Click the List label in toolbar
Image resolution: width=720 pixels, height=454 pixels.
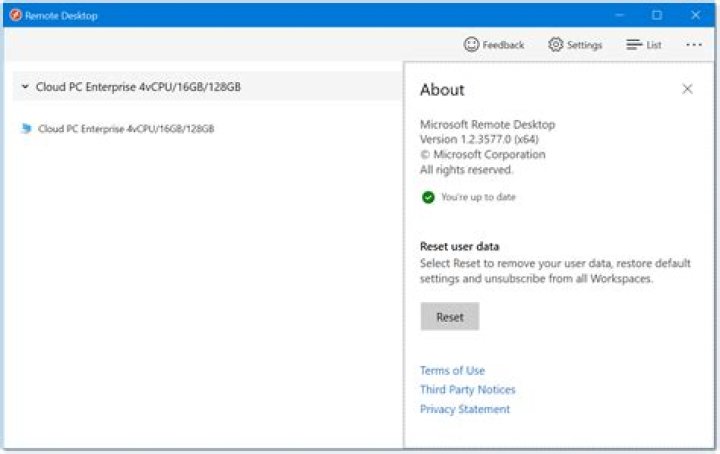tap(654, 45)
